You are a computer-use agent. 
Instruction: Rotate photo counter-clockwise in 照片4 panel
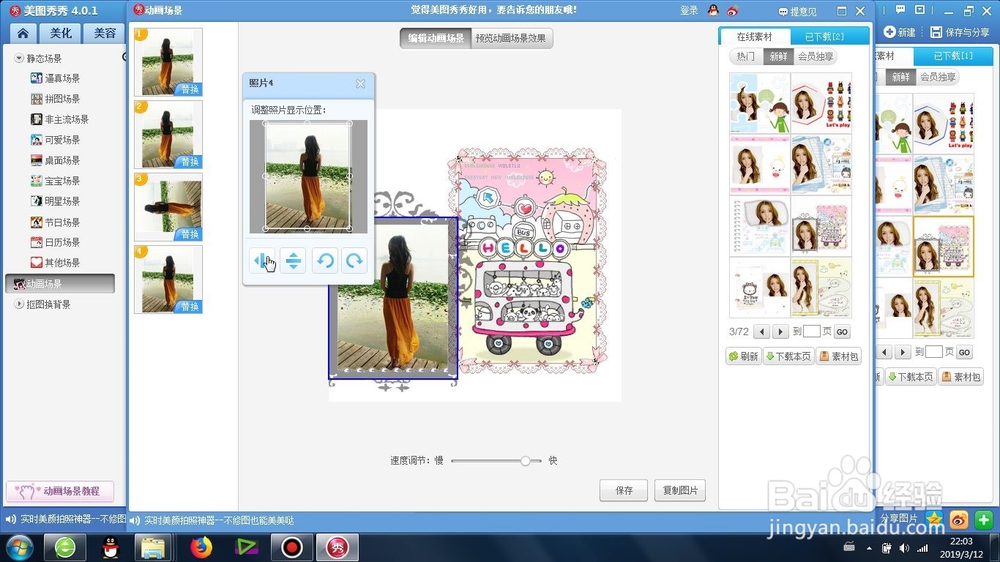[325, 260]
